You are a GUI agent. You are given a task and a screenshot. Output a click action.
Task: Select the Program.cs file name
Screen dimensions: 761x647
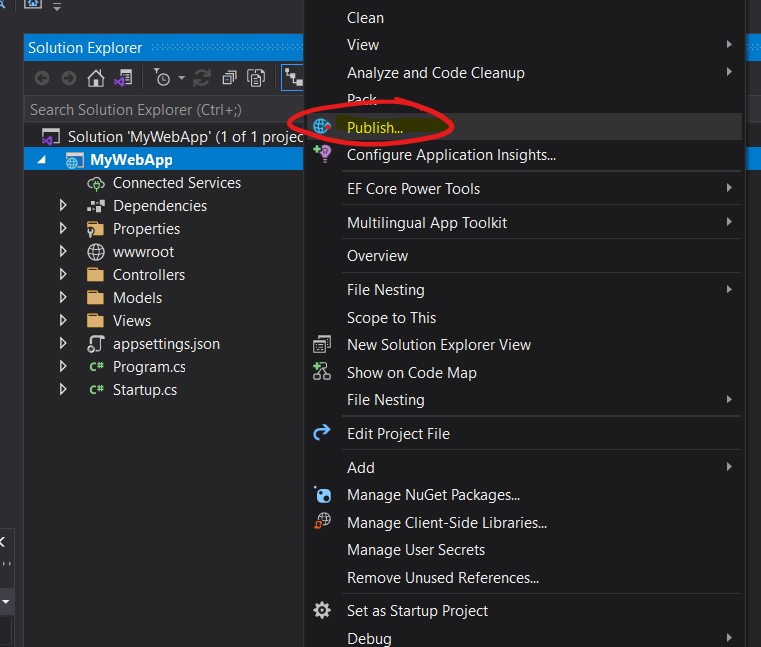click(149, 367)
